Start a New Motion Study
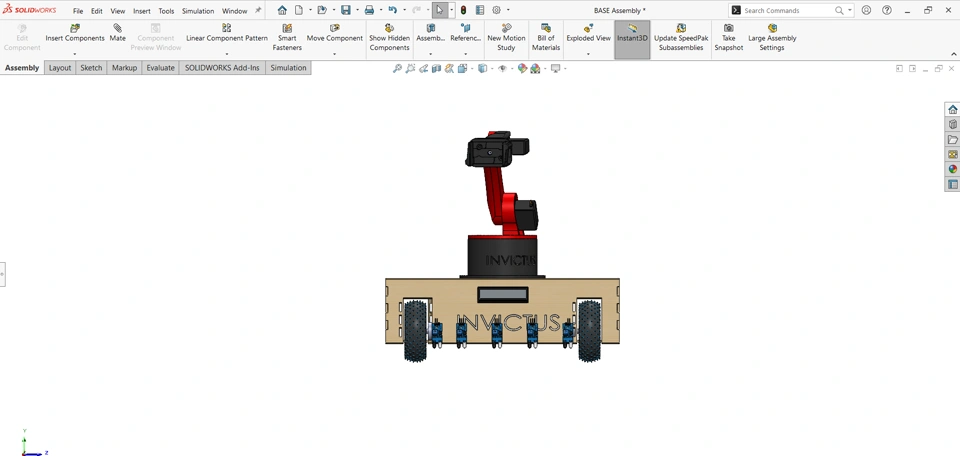Screen dimensions: 960x456 tap(506, 37)
